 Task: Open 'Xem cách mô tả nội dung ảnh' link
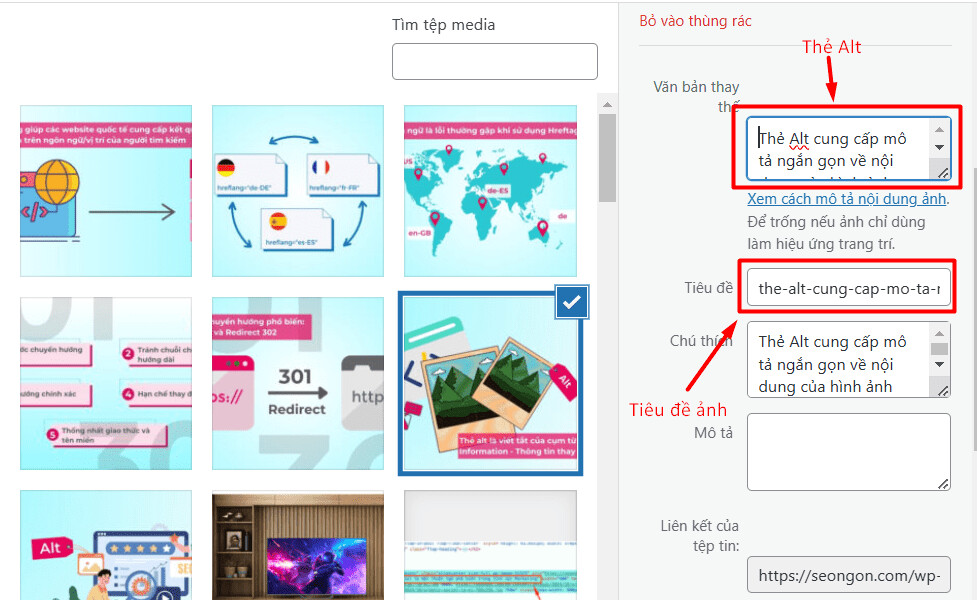click(847, 199)
